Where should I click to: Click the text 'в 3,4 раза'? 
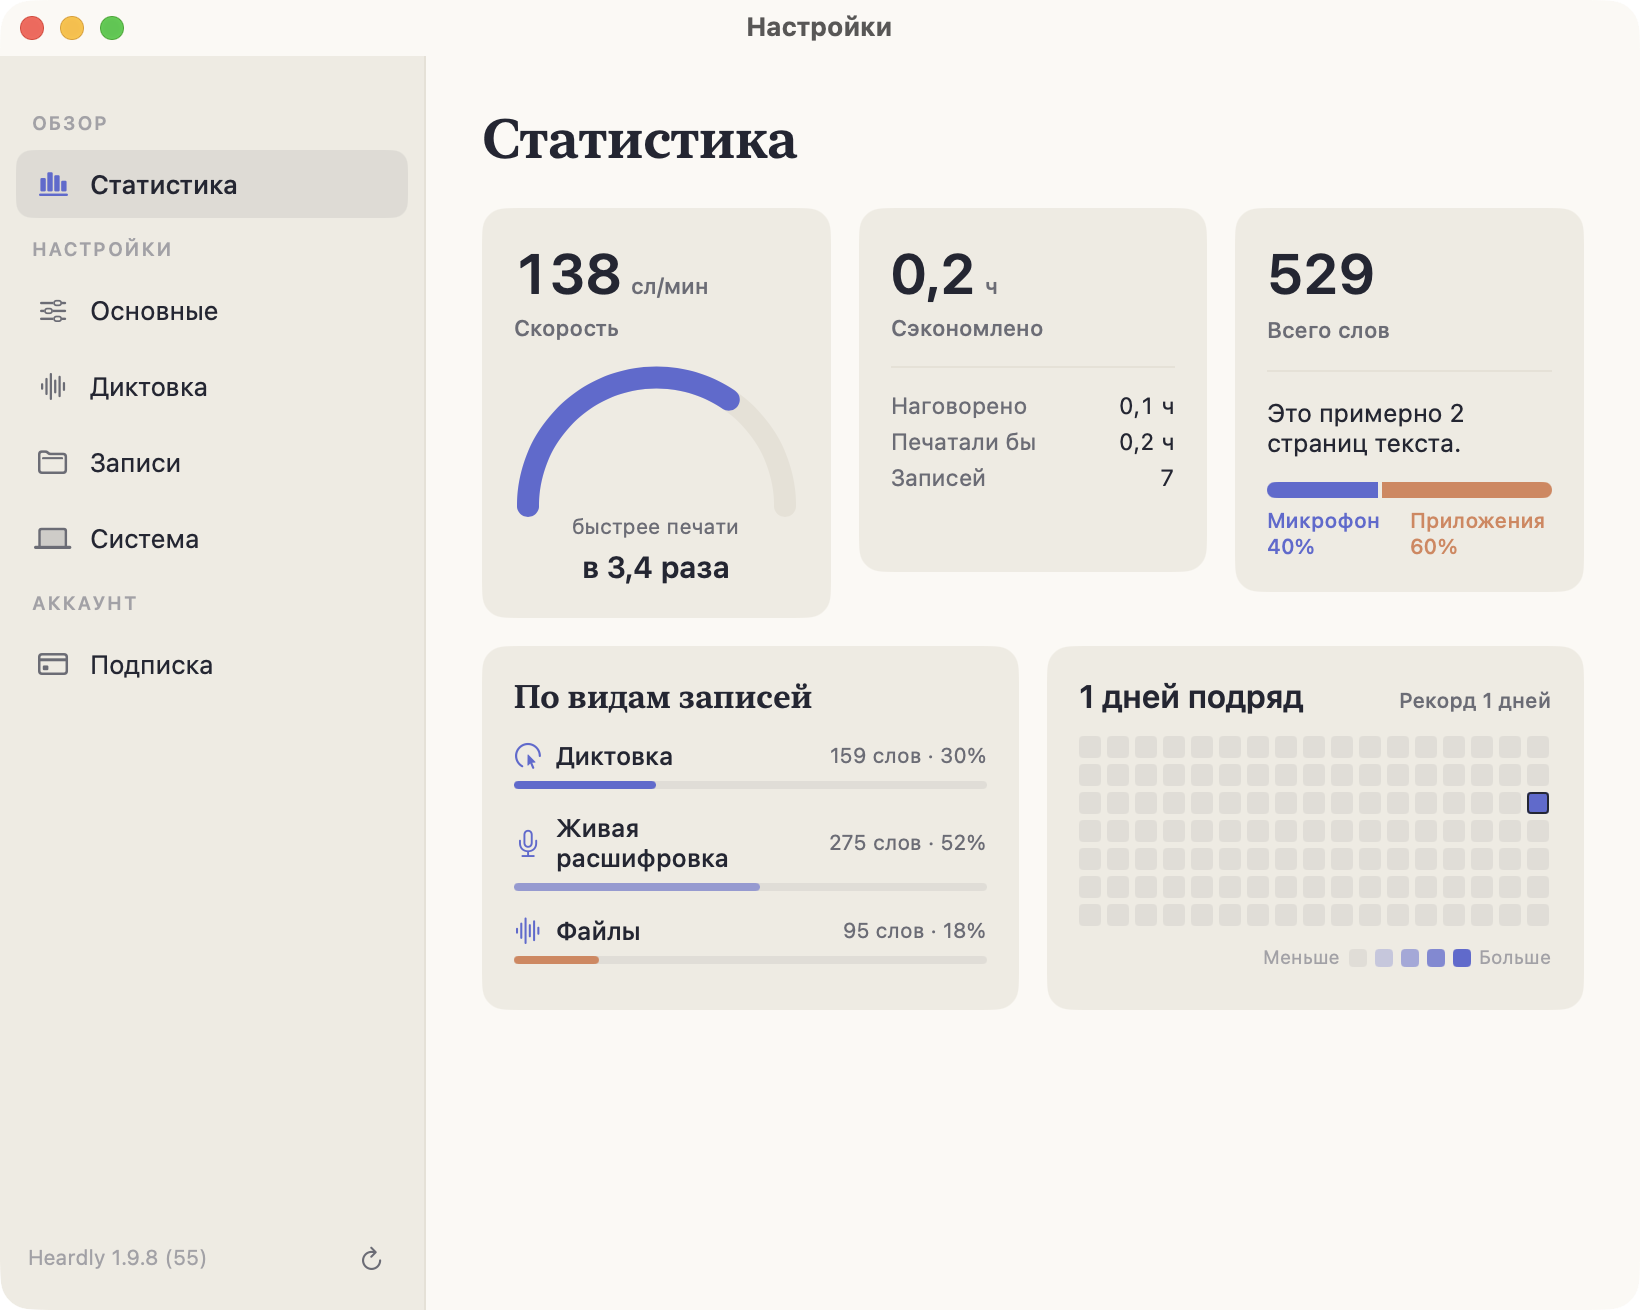(x=656, y=568)
